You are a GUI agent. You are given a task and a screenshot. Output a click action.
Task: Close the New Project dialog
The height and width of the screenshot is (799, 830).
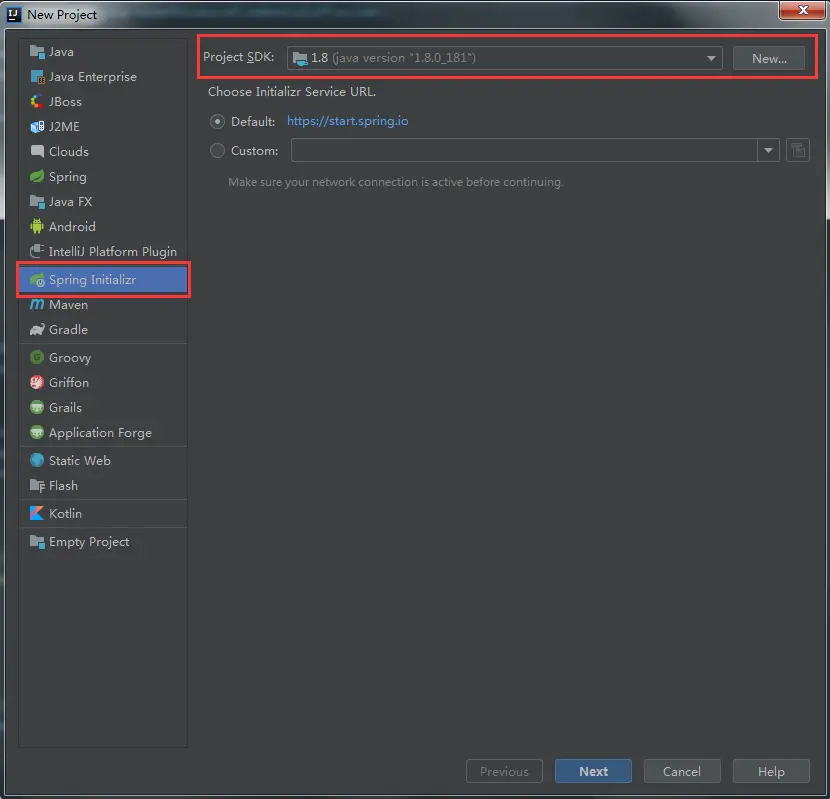coord(802,10)
